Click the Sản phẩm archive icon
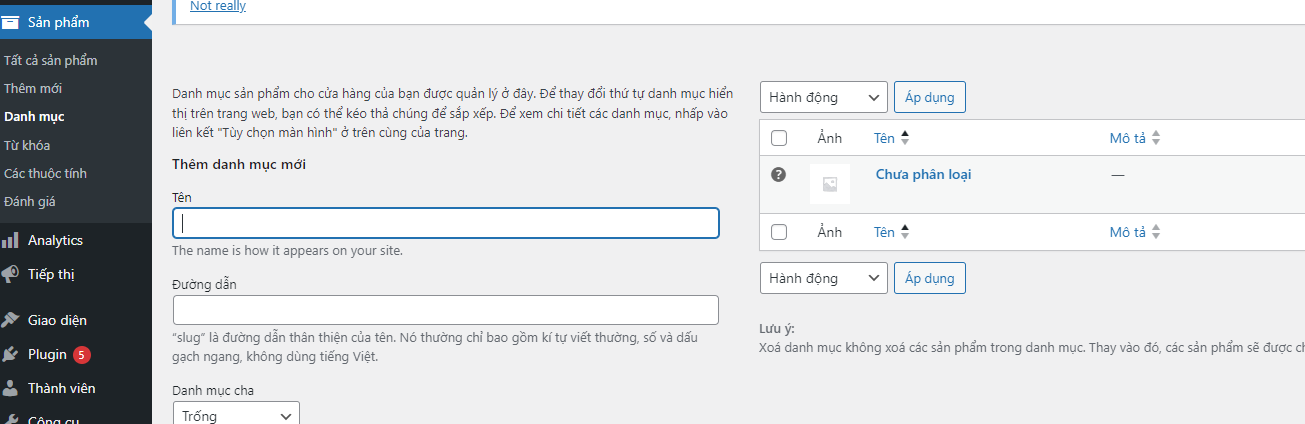 tap(11, 22)
